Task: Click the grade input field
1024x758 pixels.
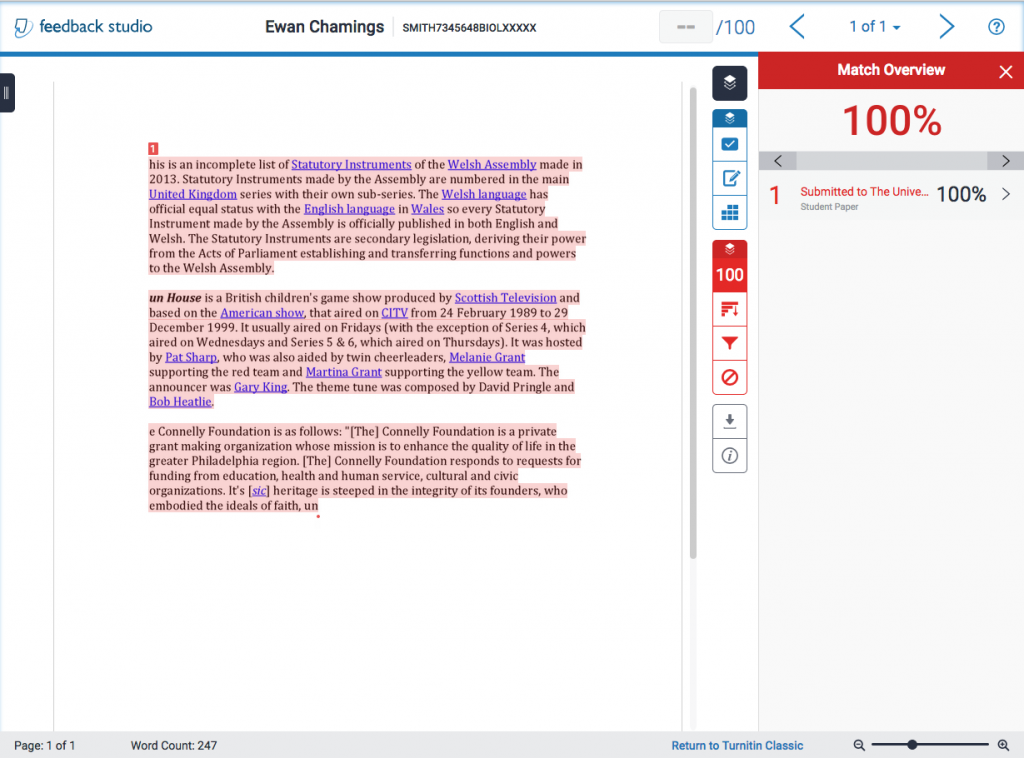Action: pos(686,27)
